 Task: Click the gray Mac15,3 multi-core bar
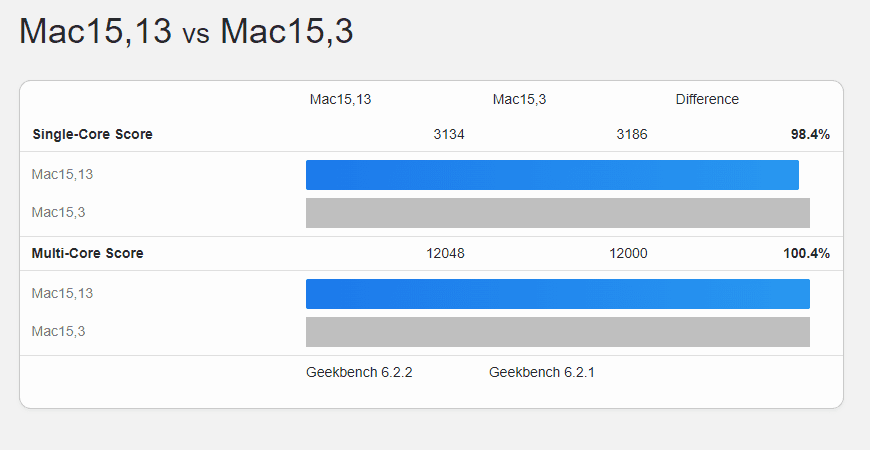(557, 332)
